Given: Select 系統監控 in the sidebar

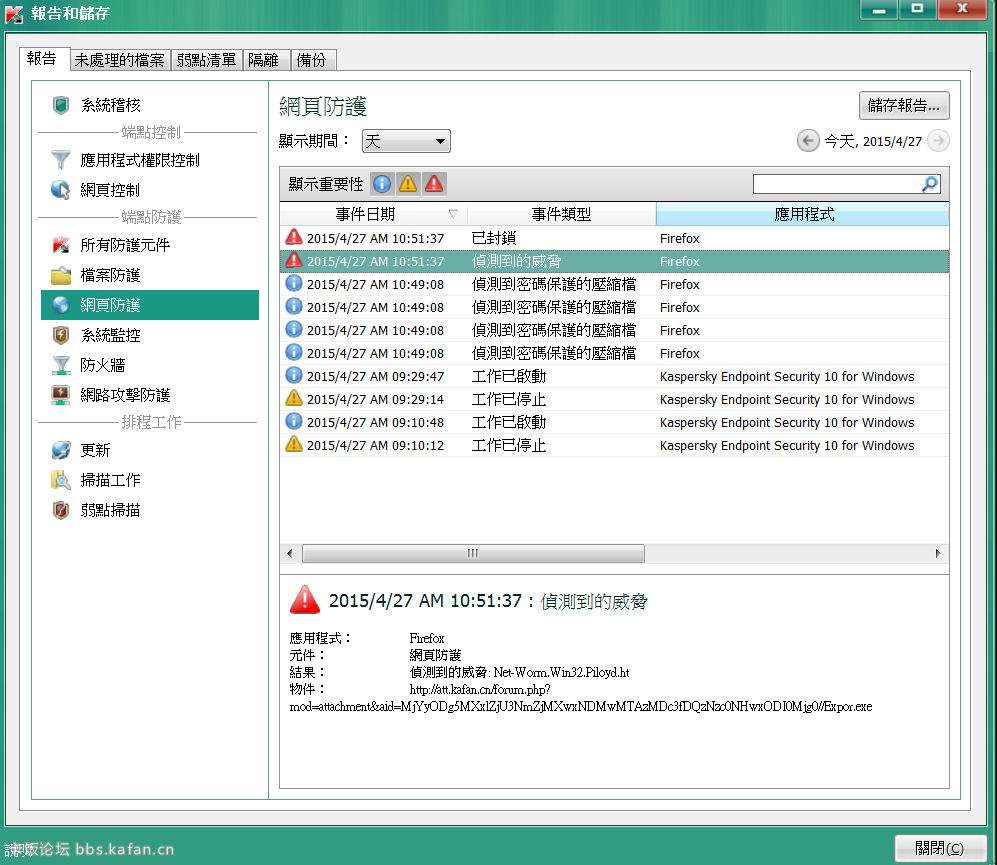Looking at the screenshot, I should pyautogui.click(x=111, y=335).
